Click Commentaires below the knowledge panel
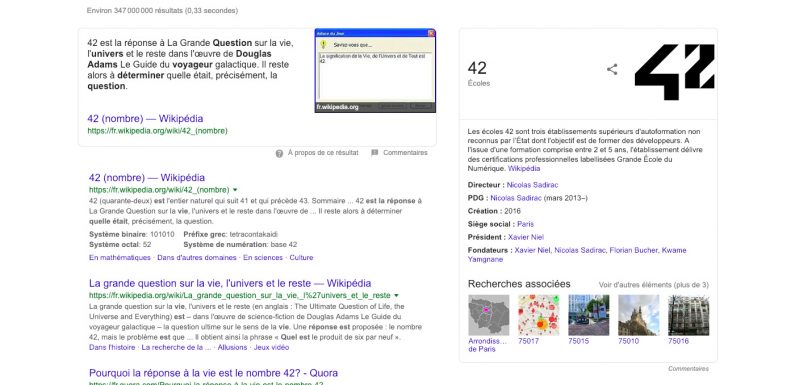The height and width of the screenshot is (385, 795). [x=688, y=369]
